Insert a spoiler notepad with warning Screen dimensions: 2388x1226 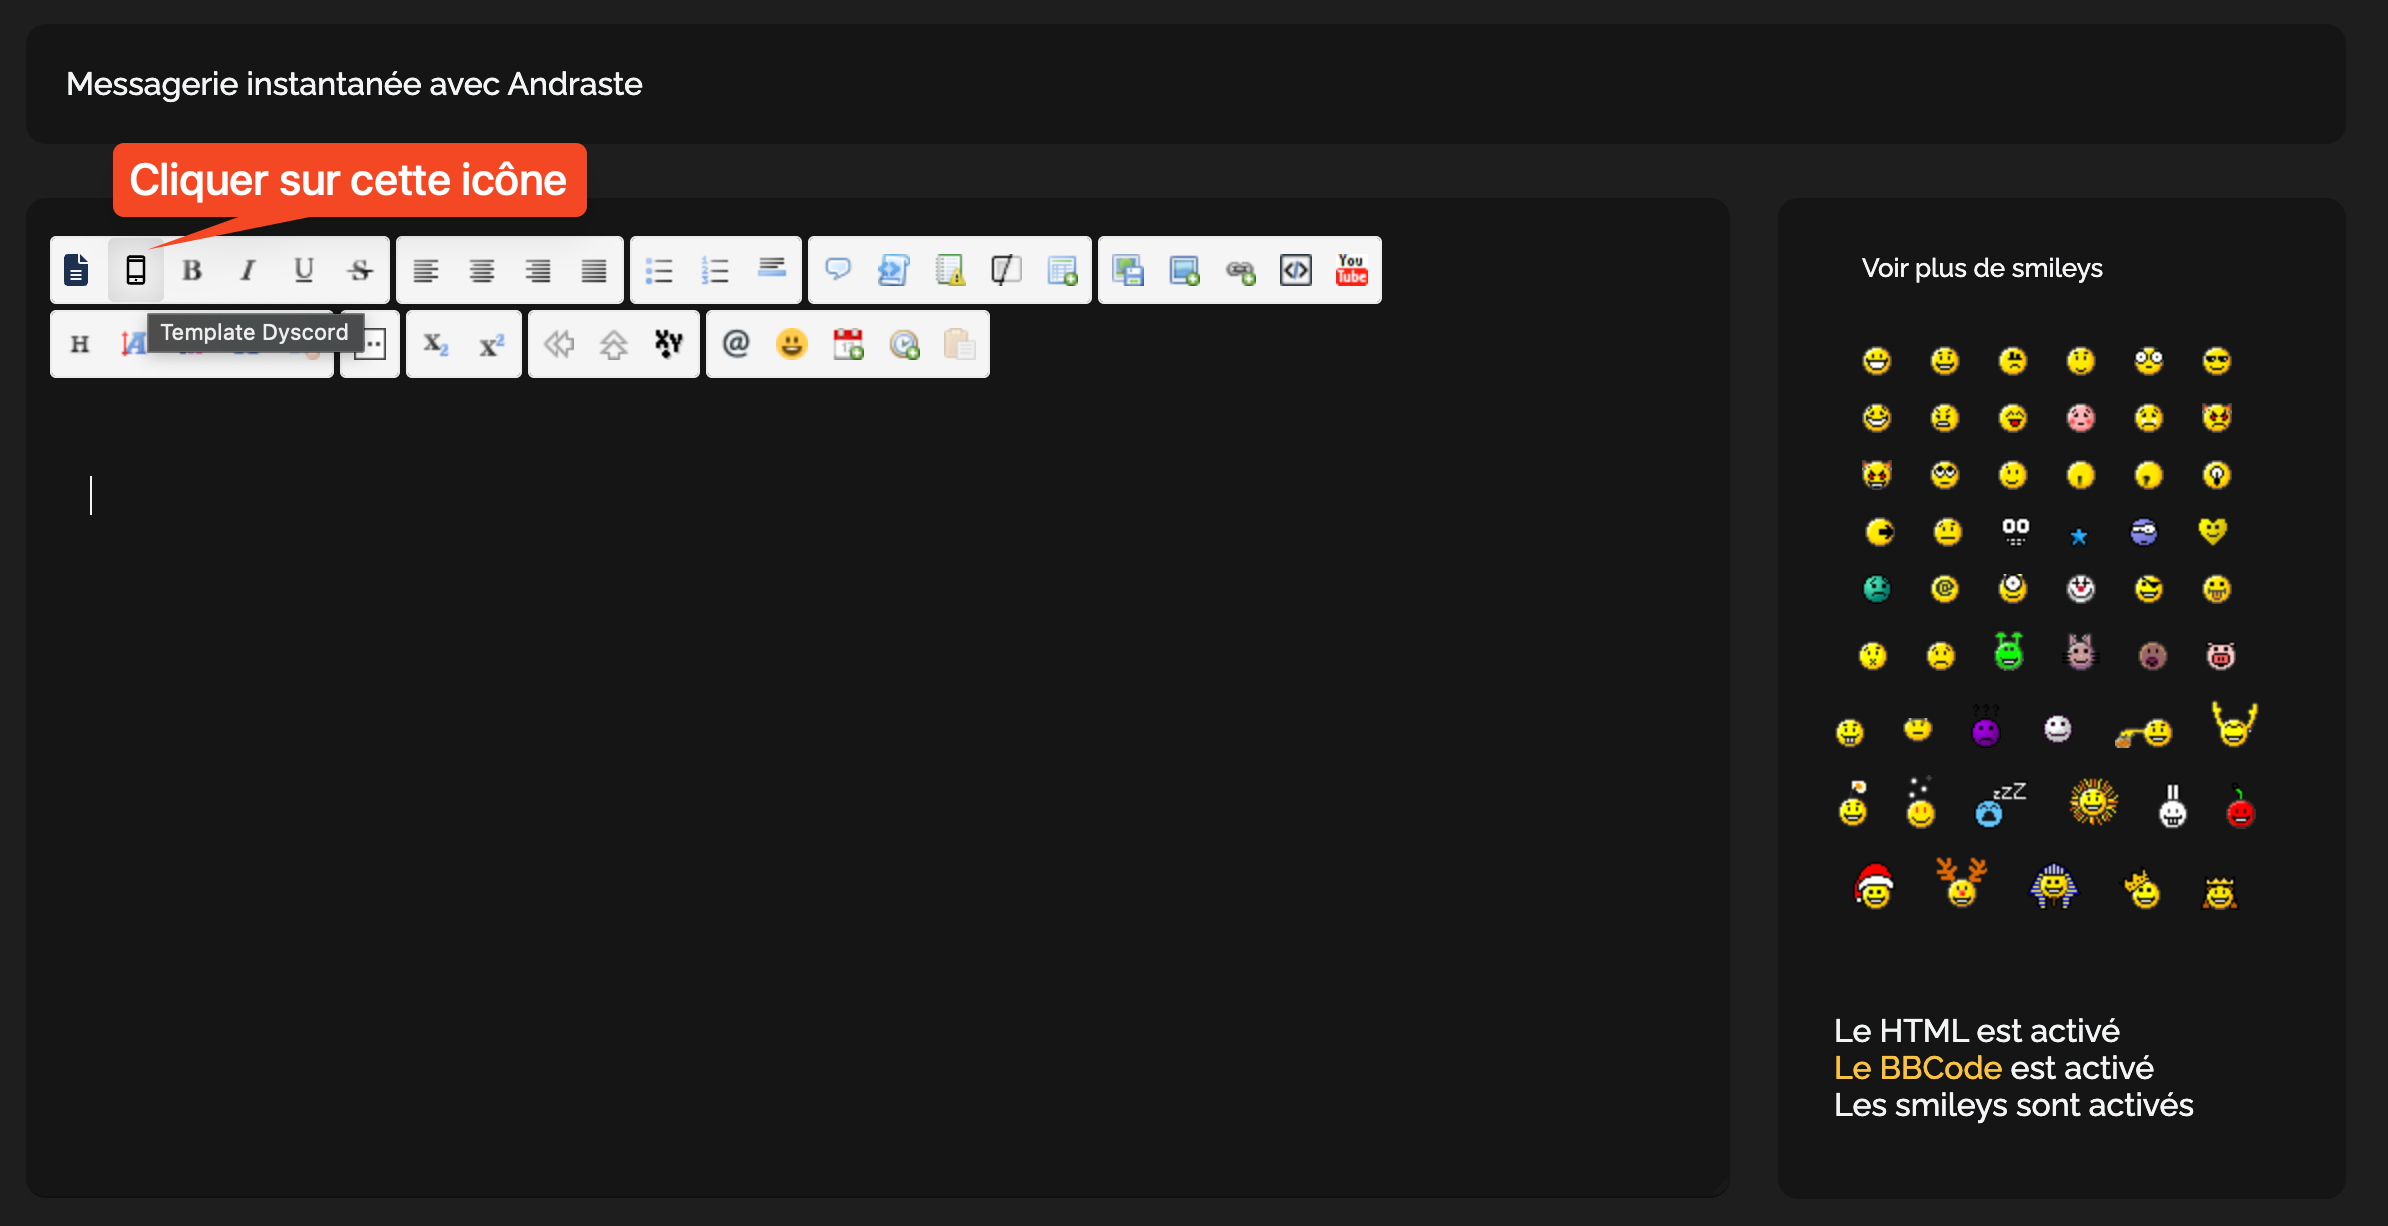(950, 270)
